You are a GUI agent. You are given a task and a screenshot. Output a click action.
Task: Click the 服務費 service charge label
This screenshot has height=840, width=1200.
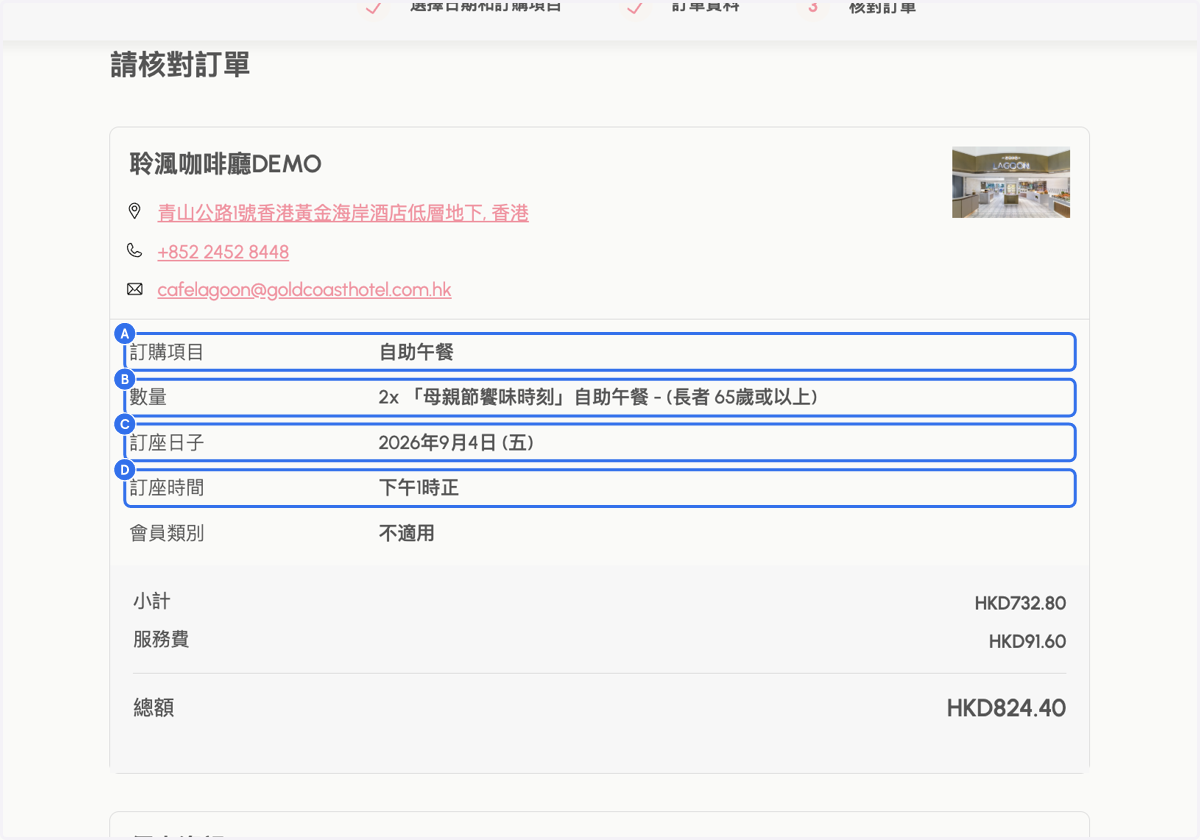click(x=161, y=639)
